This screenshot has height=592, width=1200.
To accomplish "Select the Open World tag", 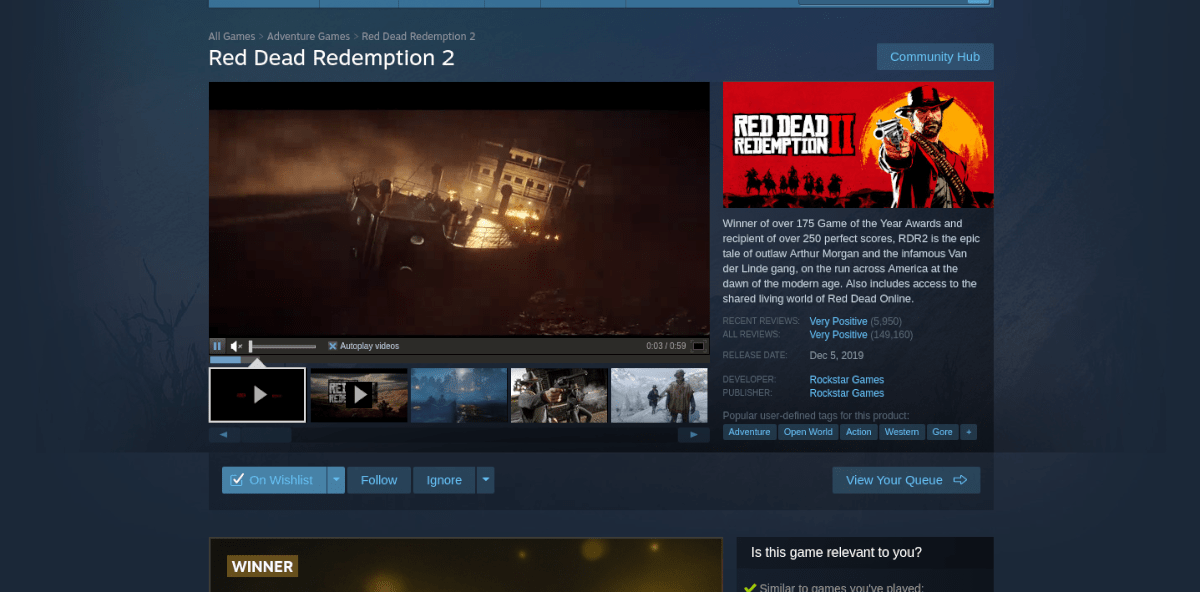I will (x=808, y=432).
